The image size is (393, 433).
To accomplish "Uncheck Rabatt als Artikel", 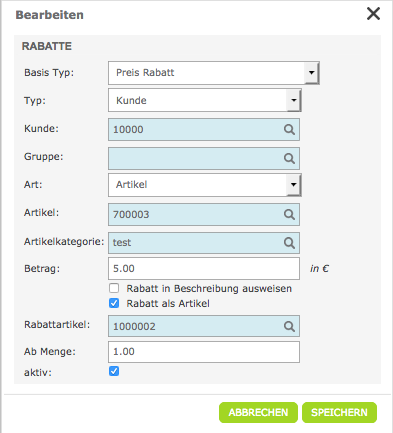I will click(114, 303).
